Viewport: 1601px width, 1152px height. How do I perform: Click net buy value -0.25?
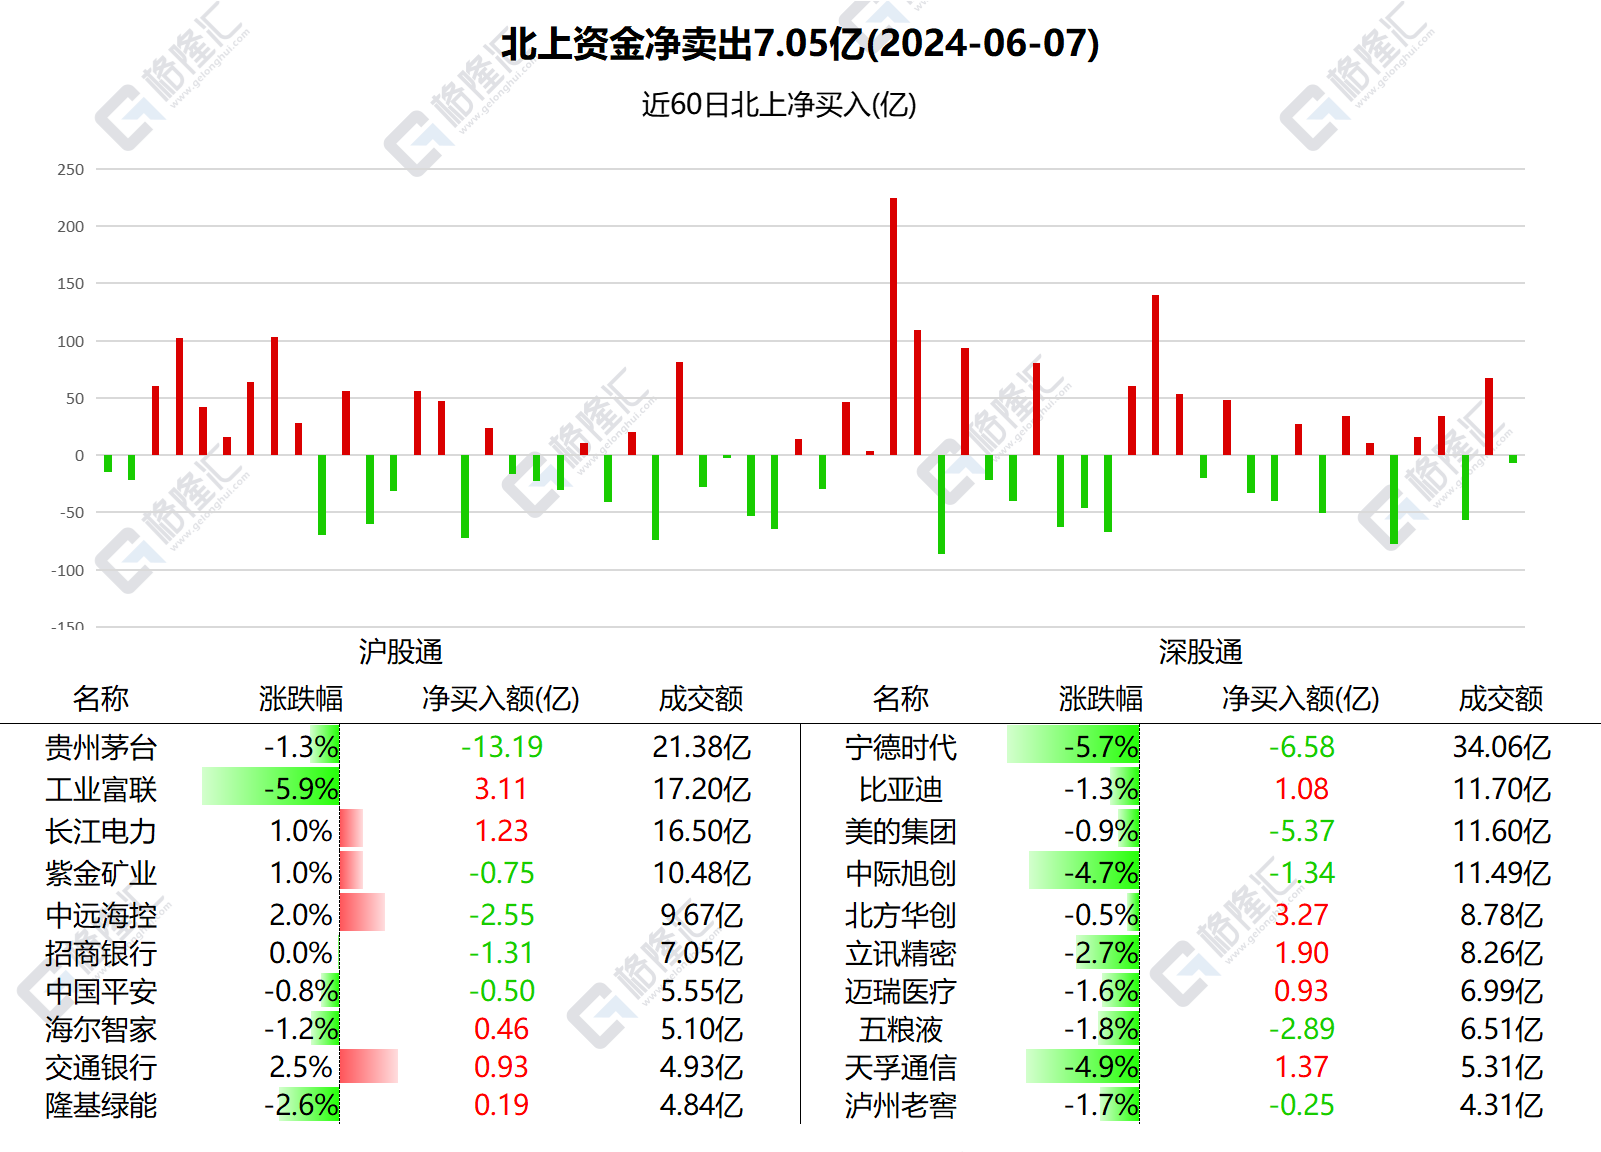[1302, 1105]
